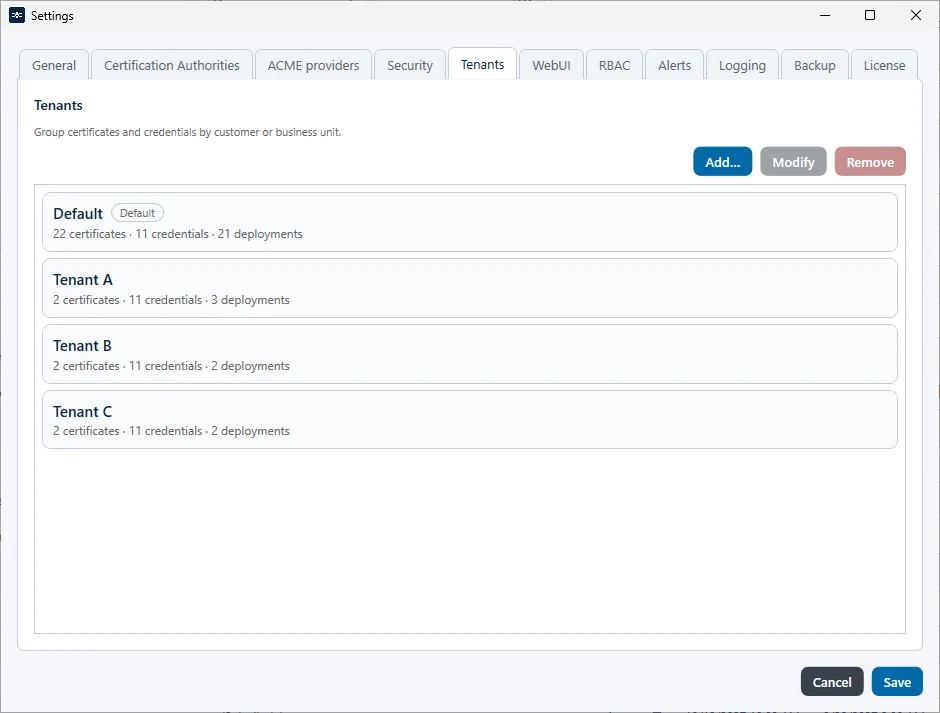Go to the Security tab
This screenshot has width=940, height=713.
click(x=409, y=65)
